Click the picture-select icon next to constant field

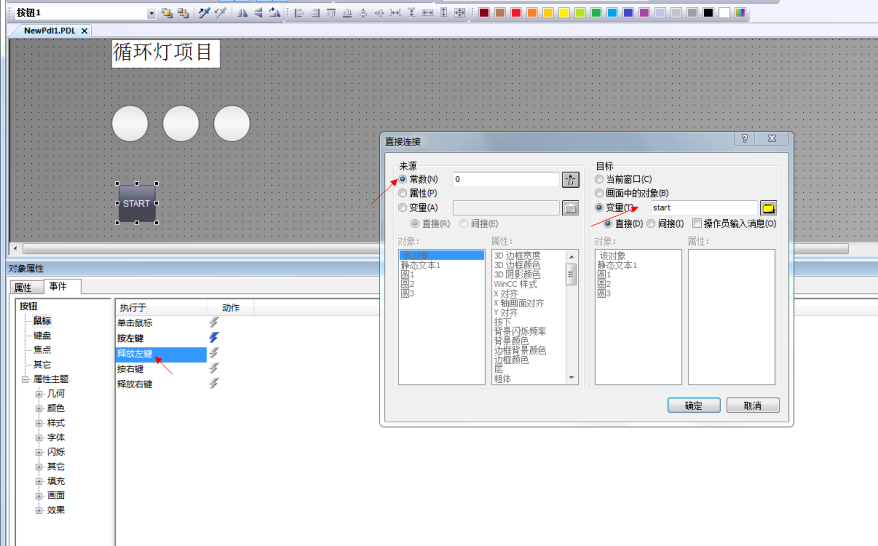[x=570, y=180]
